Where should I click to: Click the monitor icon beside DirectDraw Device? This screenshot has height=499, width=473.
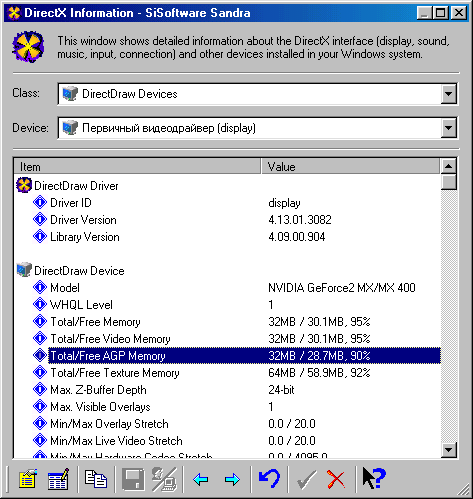[24, 270]
